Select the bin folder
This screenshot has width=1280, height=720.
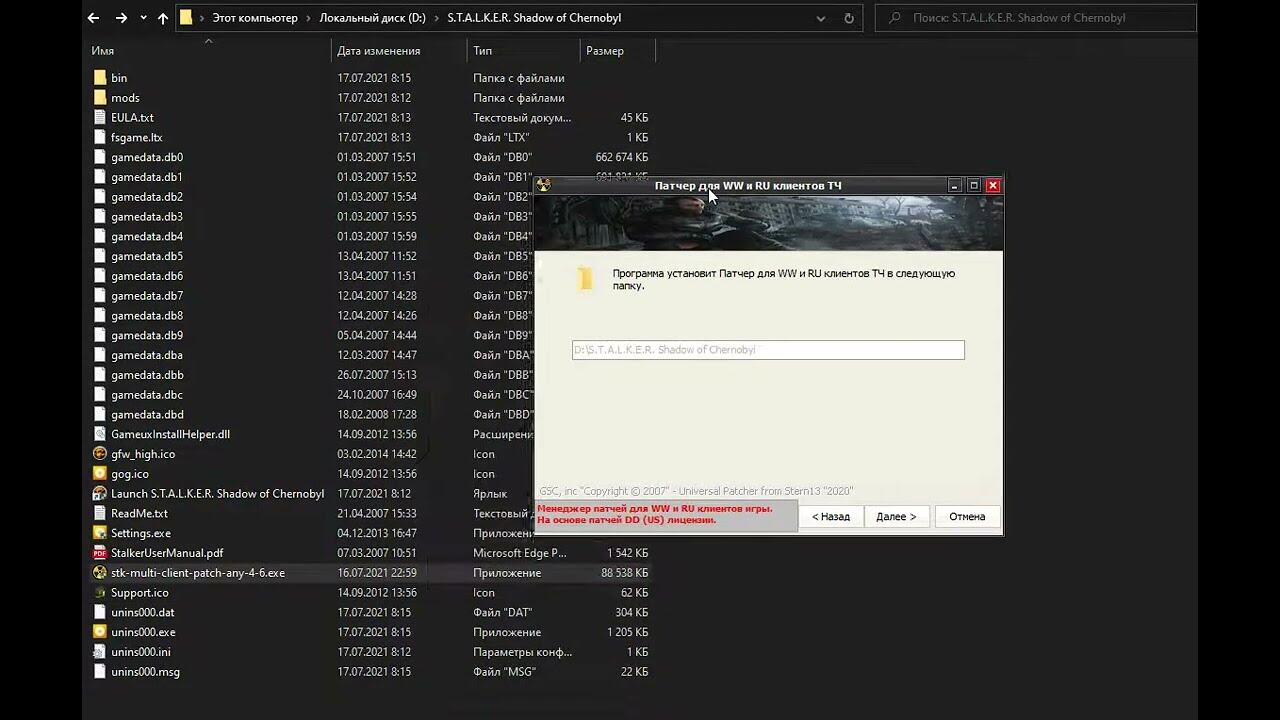click(119, 78)
